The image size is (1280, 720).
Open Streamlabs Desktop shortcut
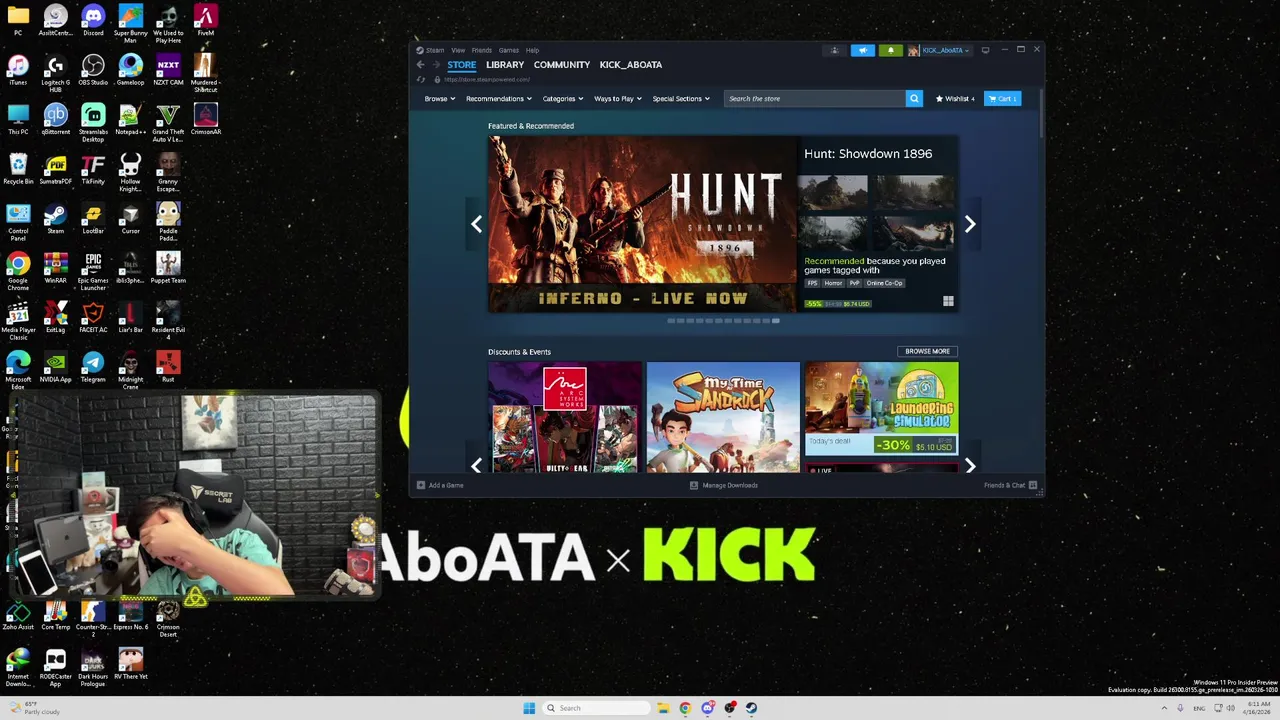coord(93,122)
